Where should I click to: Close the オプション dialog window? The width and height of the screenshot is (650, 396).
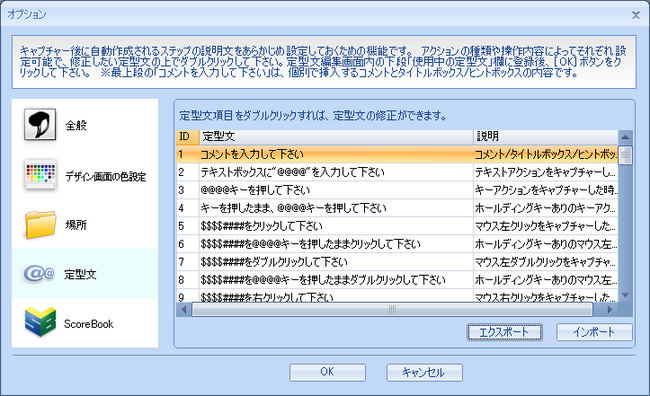click(635, 15)
